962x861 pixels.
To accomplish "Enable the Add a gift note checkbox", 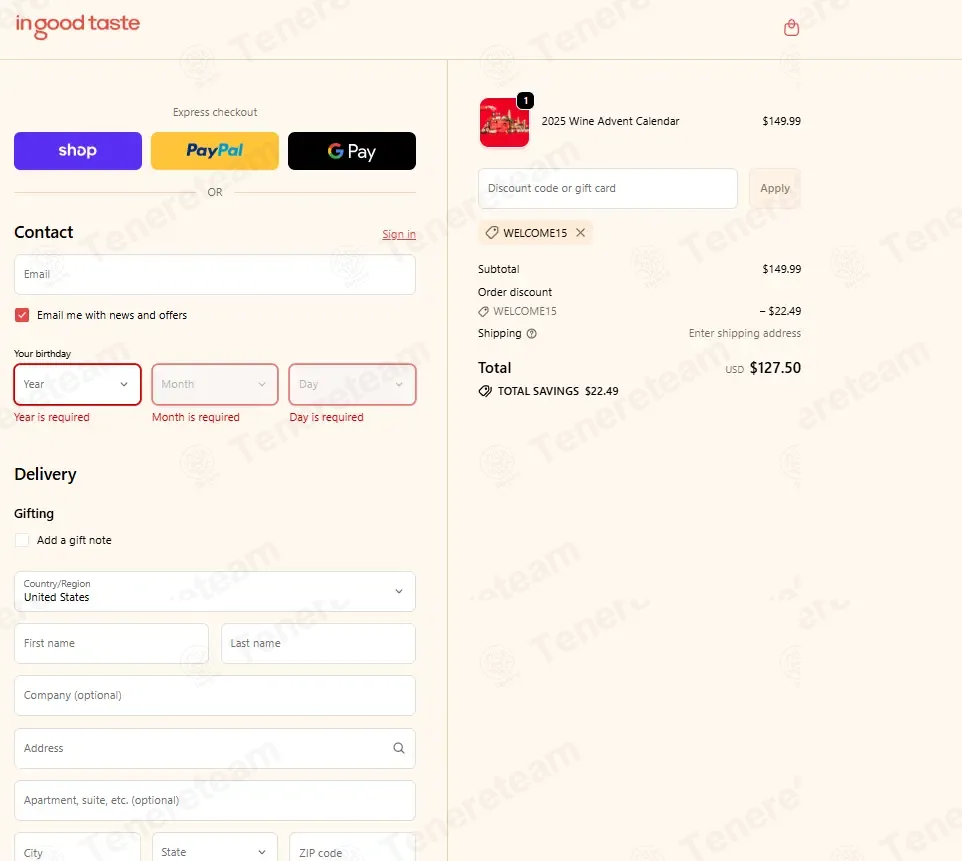I will (22, 540).
